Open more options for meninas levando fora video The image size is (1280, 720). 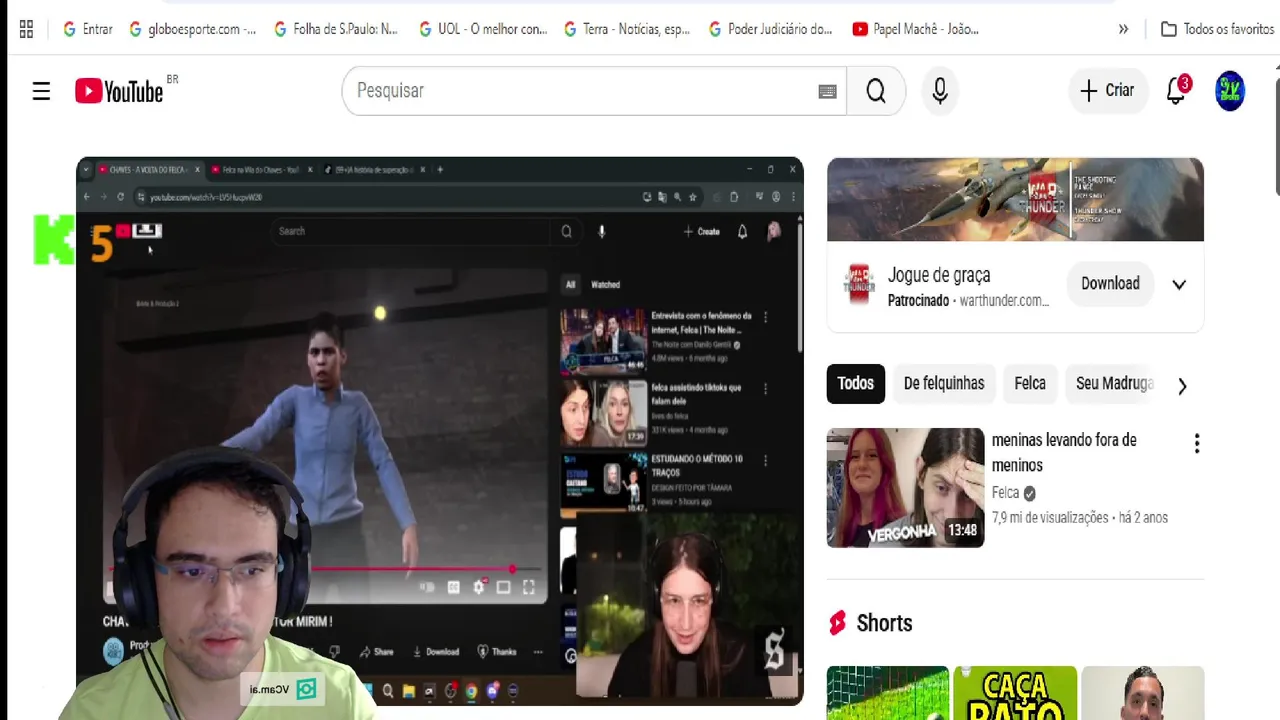point(1196,444)
